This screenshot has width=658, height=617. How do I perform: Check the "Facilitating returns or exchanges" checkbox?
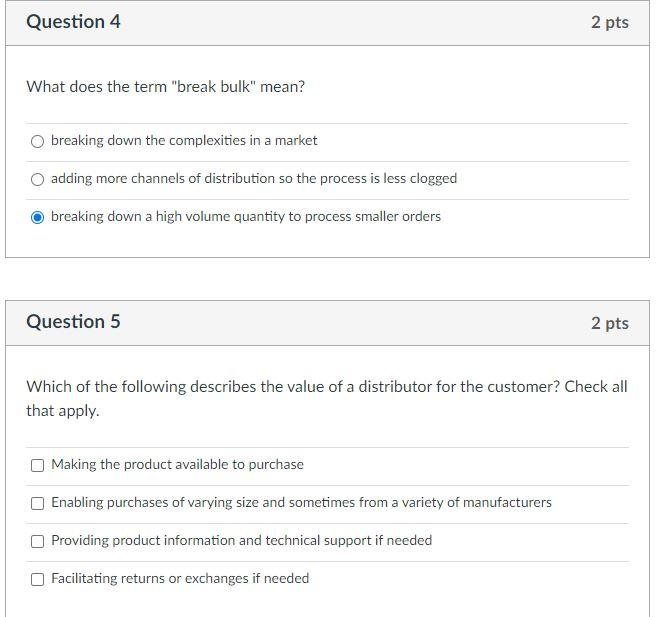click(38, 579)
